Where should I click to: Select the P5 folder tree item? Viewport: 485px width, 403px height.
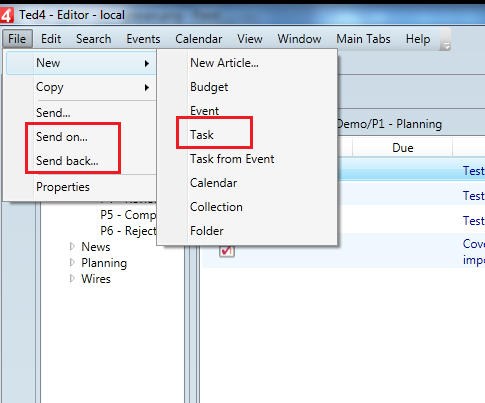point(128,215)
